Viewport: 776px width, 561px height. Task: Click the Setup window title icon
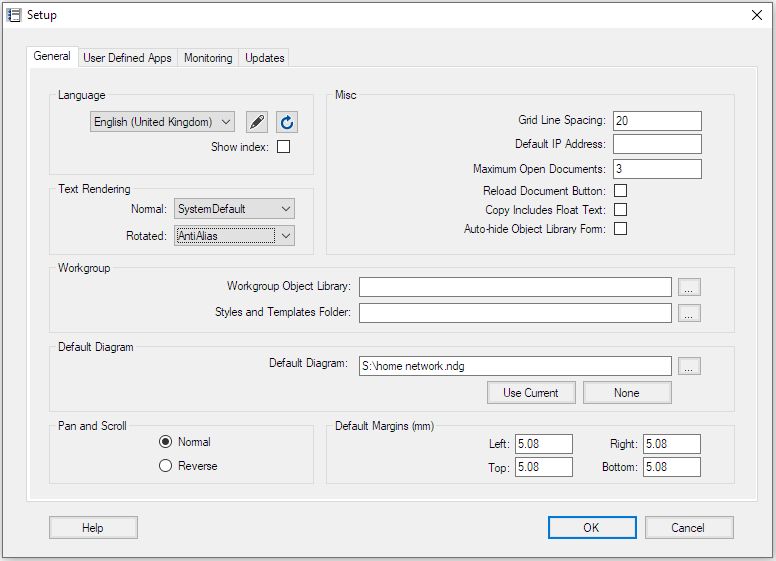pos(14,15)
